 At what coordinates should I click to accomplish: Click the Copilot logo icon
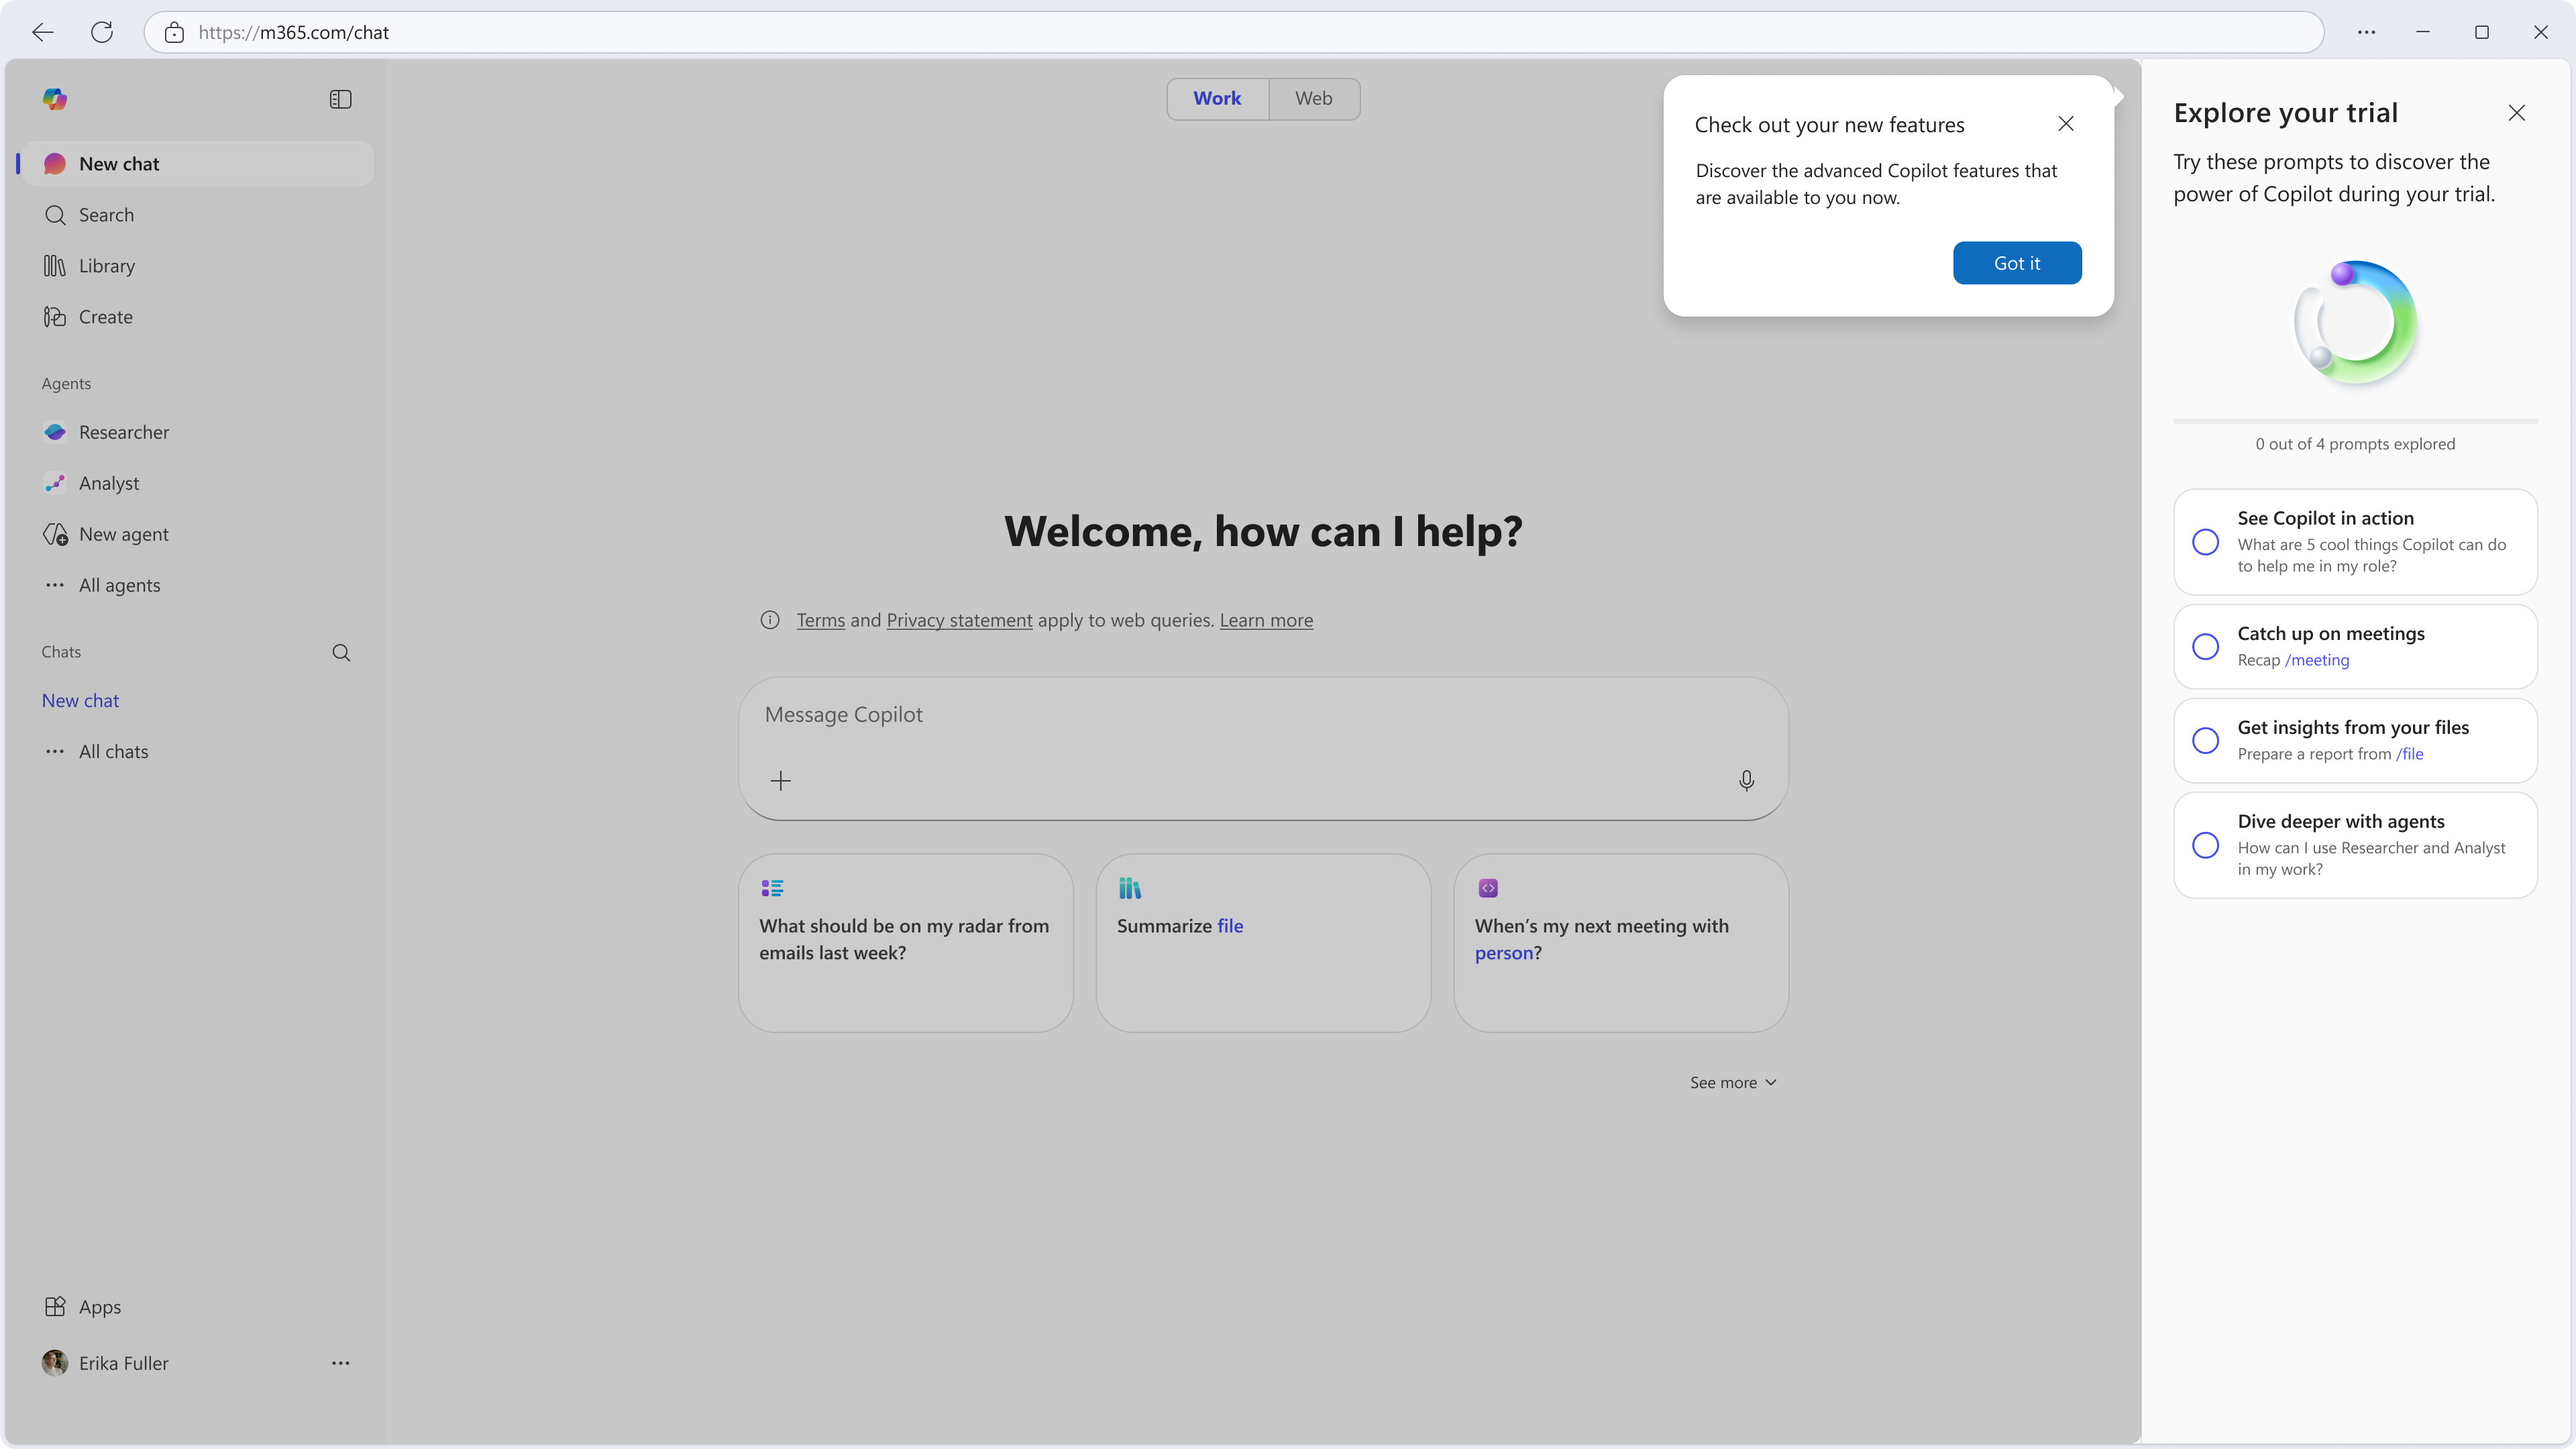pyautogui.click(x=55, y=99)
